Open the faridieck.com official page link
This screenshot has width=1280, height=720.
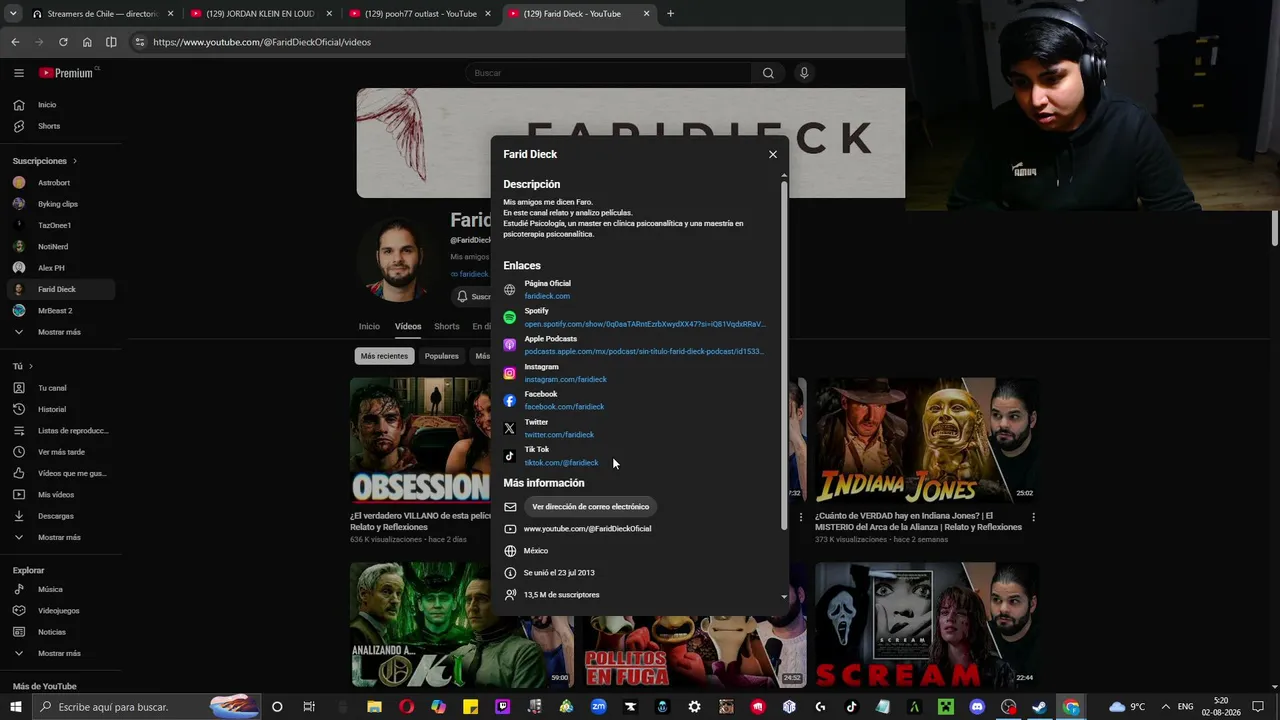tap(547, 296)
